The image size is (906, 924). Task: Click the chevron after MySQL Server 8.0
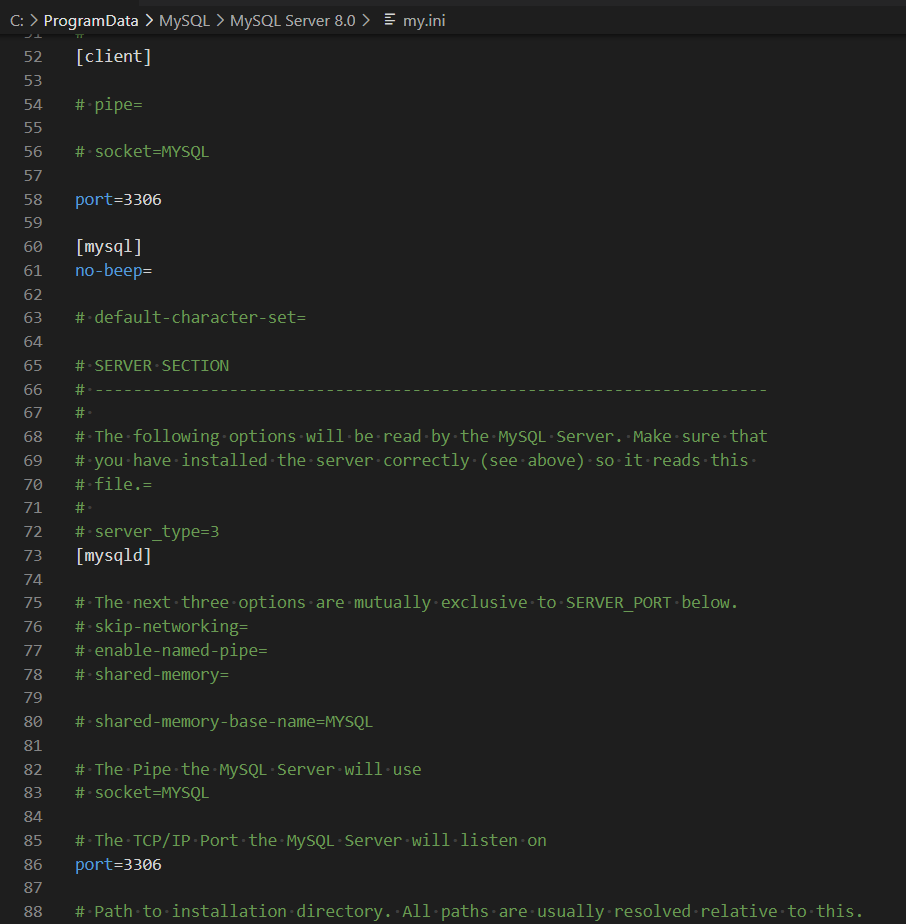pos(367,20)
